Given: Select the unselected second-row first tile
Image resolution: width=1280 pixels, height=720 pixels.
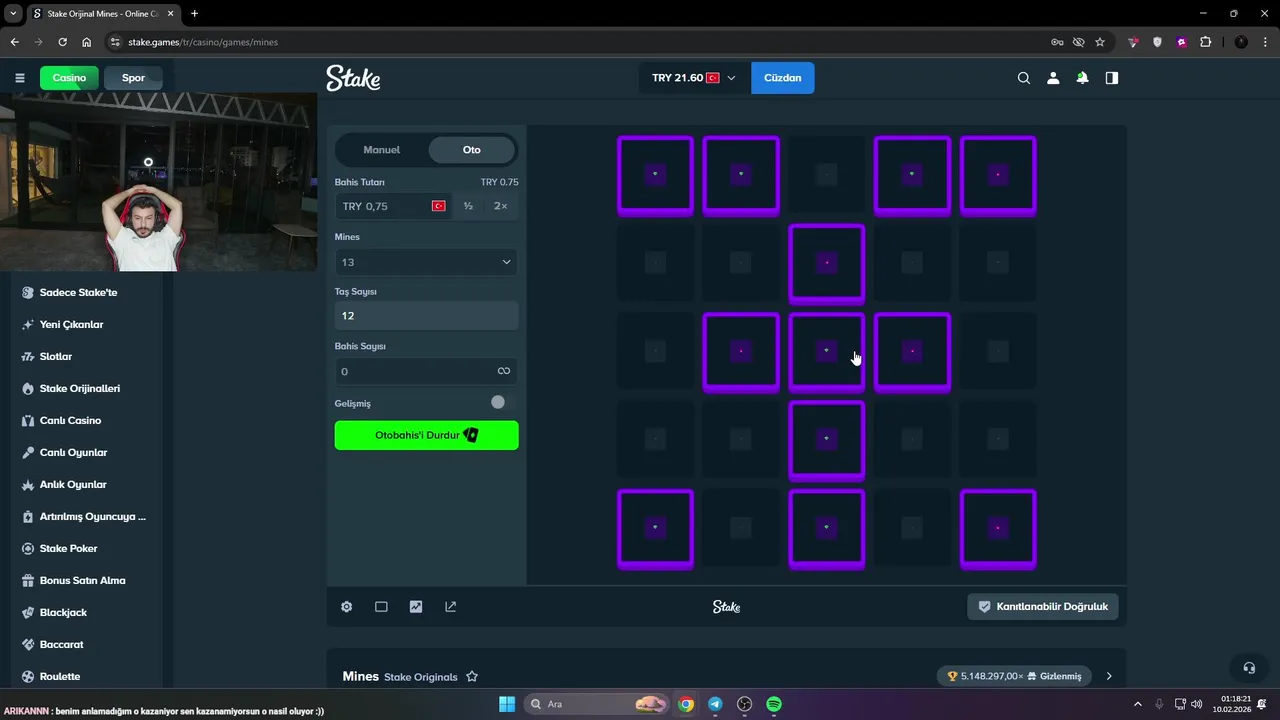Looking at the screenshot, I should point(655,263).
